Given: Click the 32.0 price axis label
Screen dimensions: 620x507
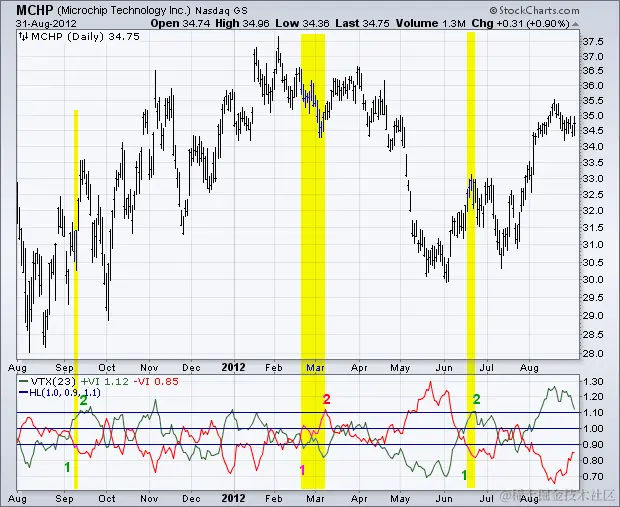Looking at the screenshot, I should [x=592, y=211].
